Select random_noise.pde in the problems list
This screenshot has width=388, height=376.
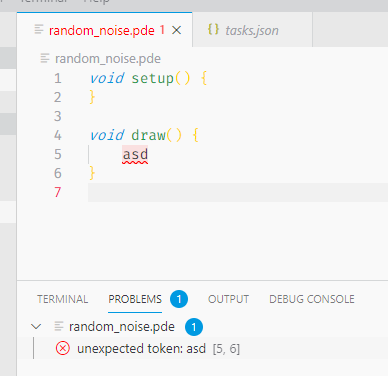click(x=122, y=327)
